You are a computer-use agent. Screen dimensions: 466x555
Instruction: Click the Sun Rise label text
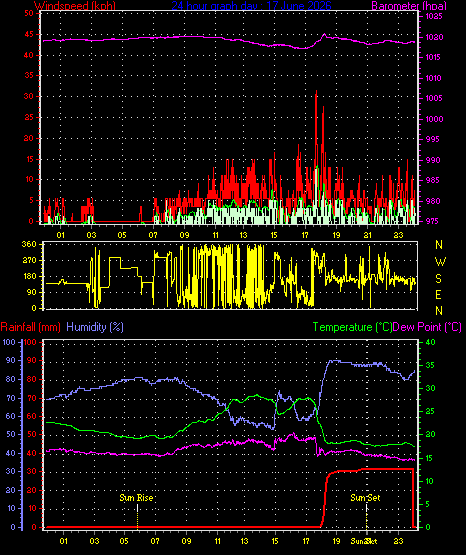point(136,498)
